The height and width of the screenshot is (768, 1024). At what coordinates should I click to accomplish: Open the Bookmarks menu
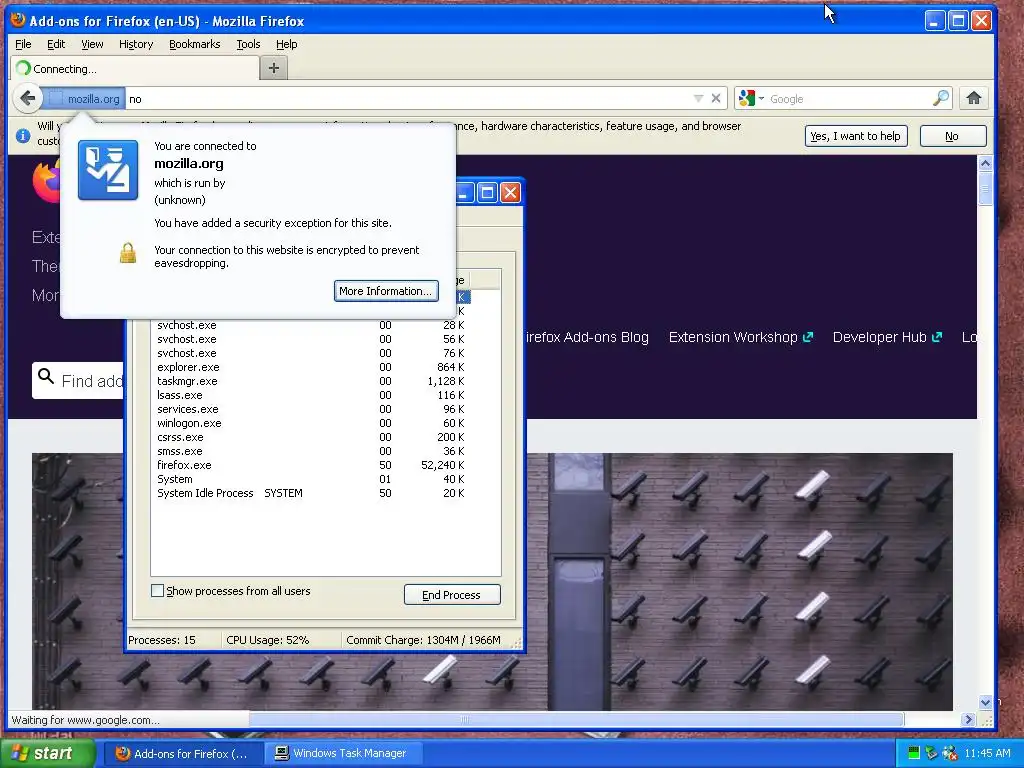click(195, 44)
